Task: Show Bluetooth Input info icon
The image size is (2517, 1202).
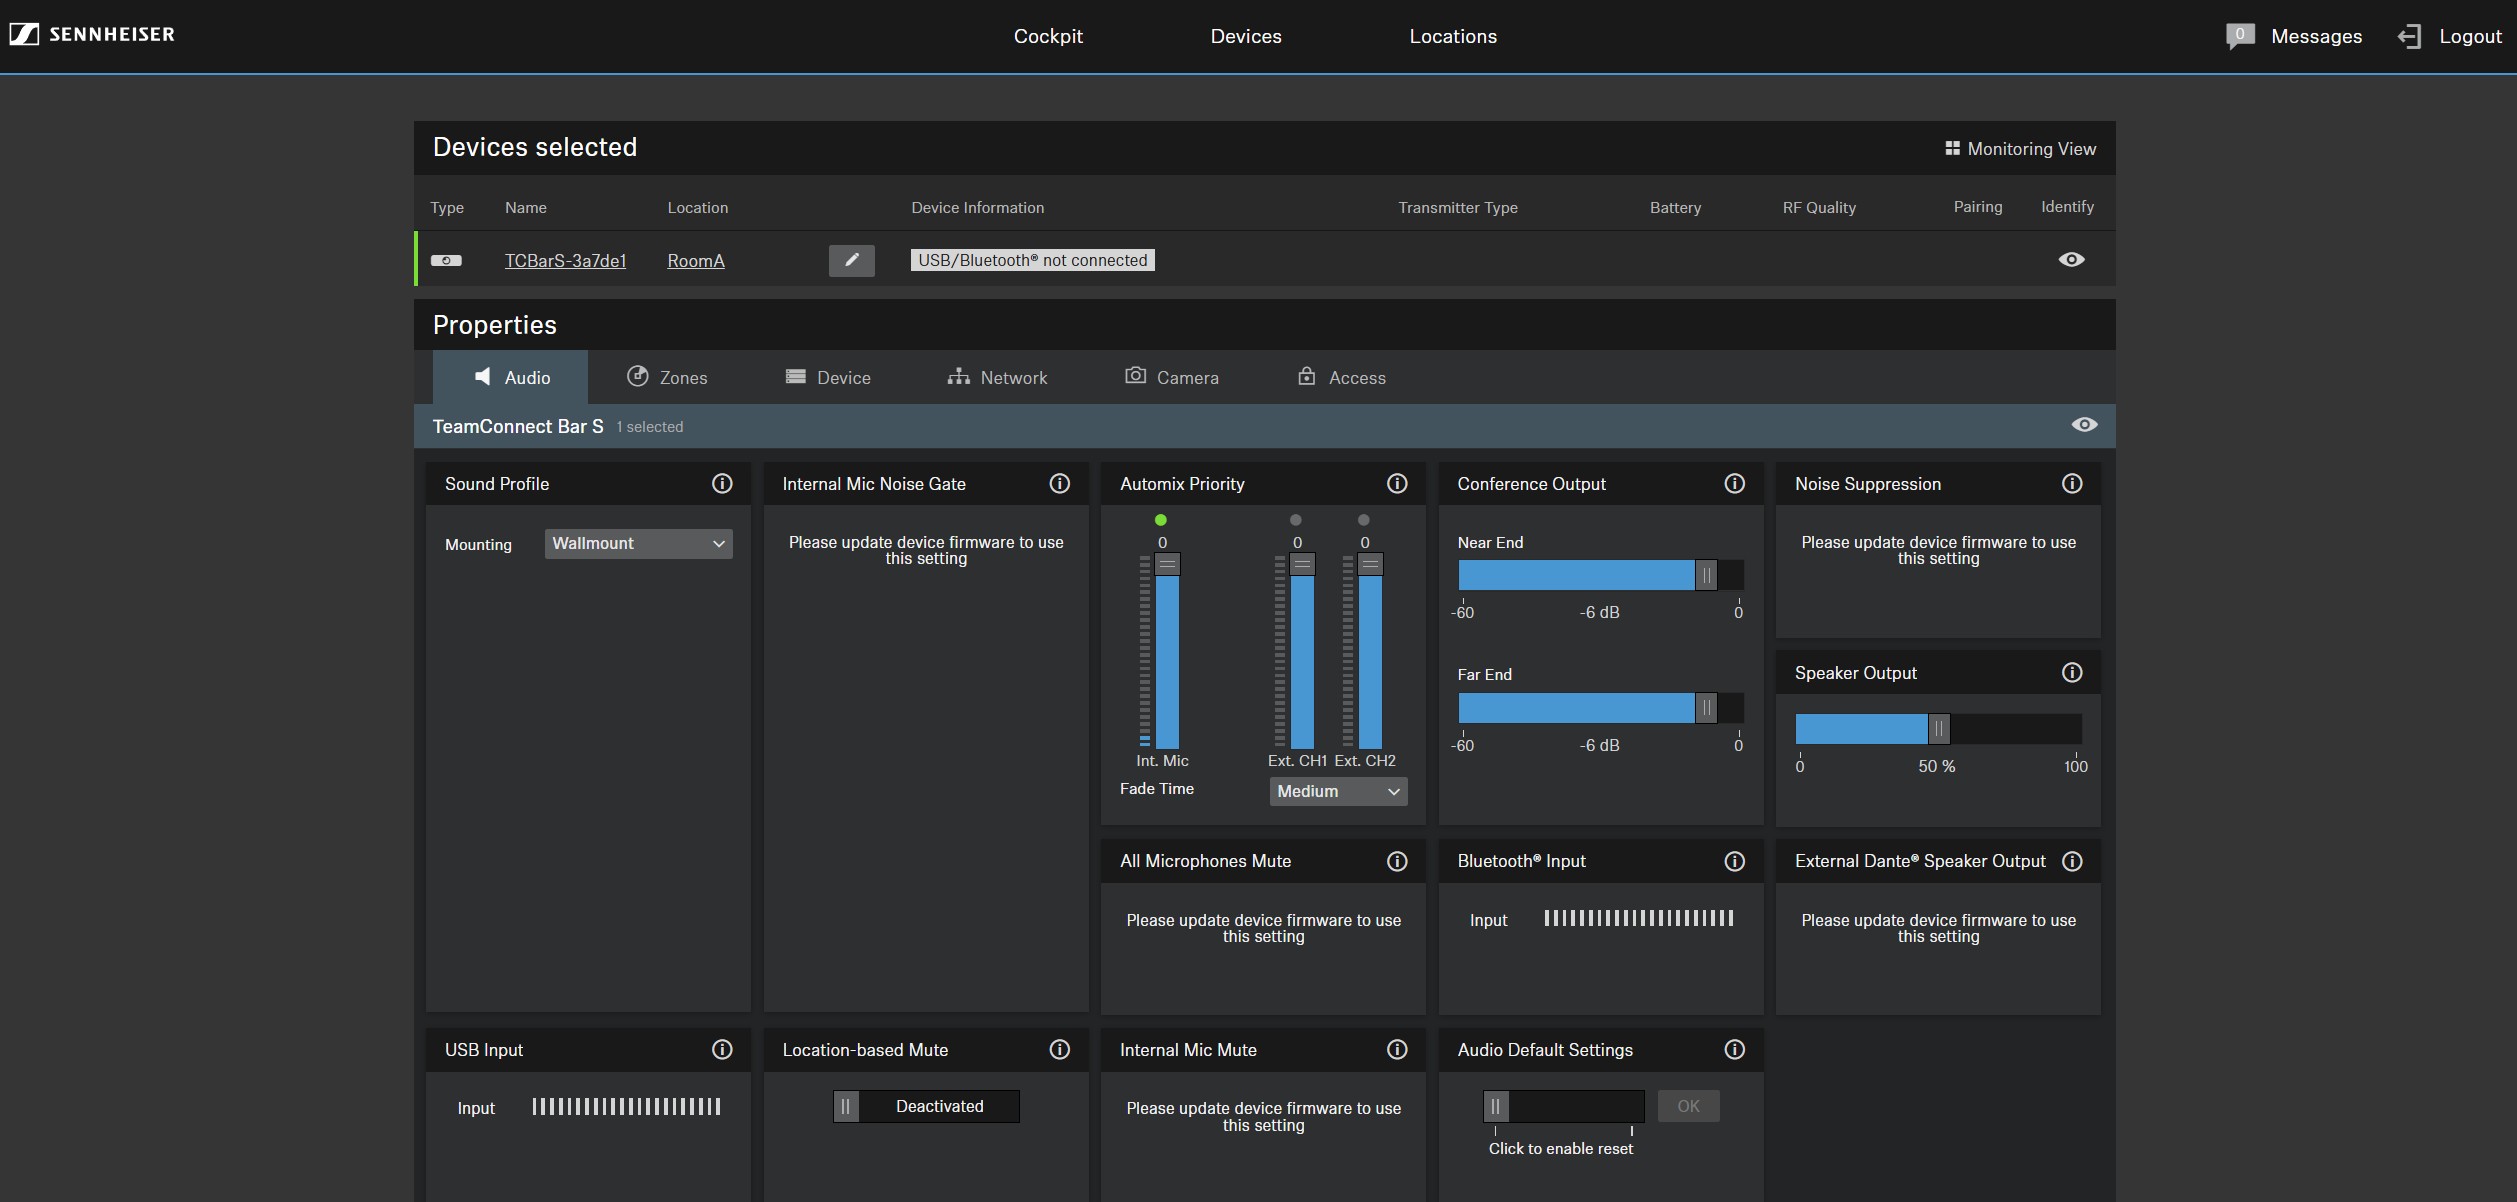Action: tap(1734, 861)
